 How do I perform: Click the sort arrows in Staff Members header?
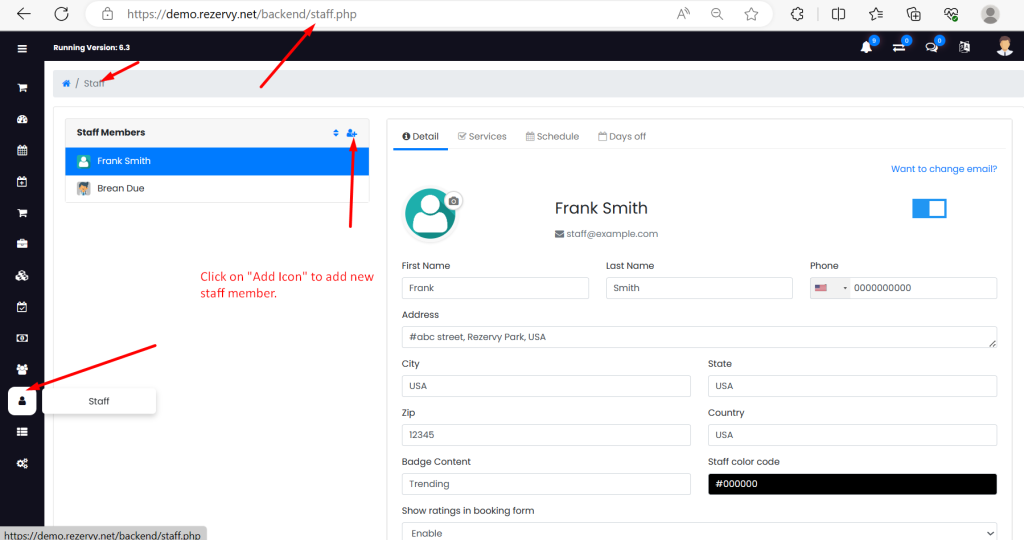click(336, 133)
